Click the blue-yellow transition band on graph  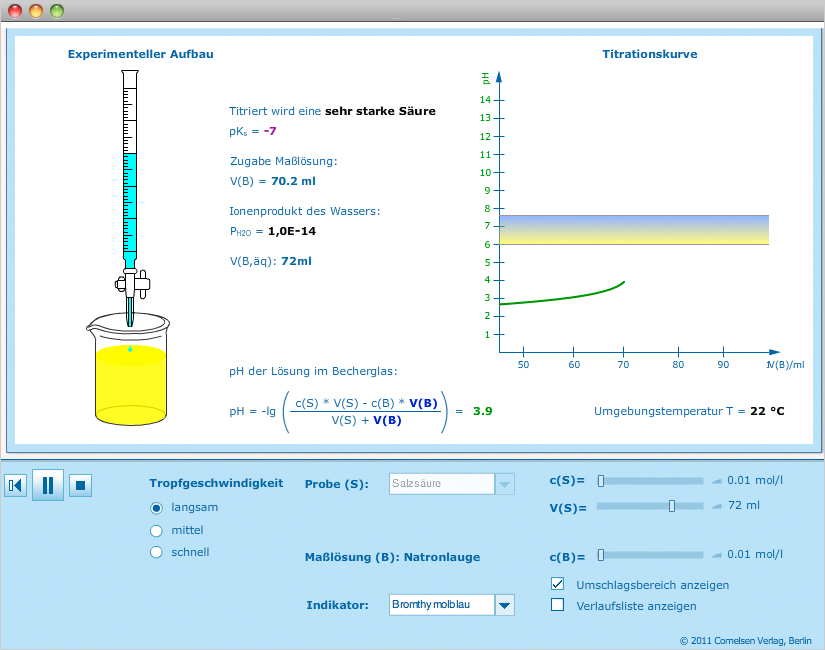(633, 230)
